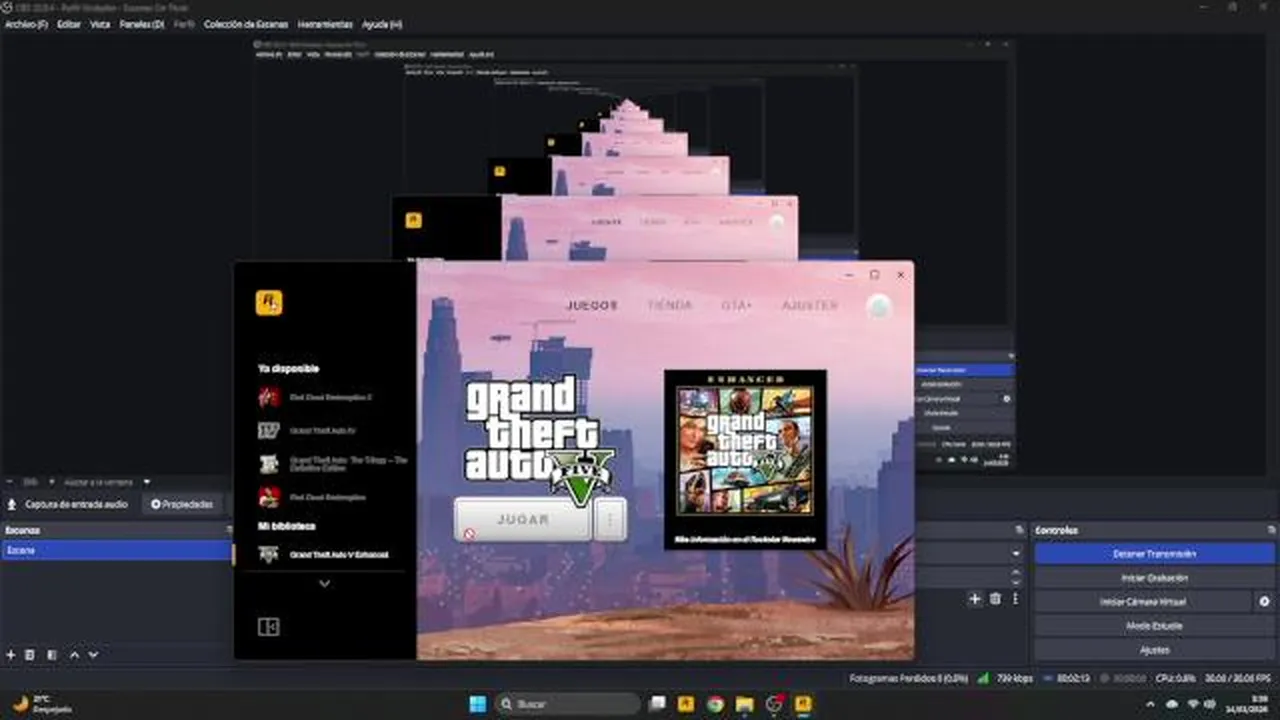Expand the launcher game list chevron
1280x720 pixels.
coord(324,584)
